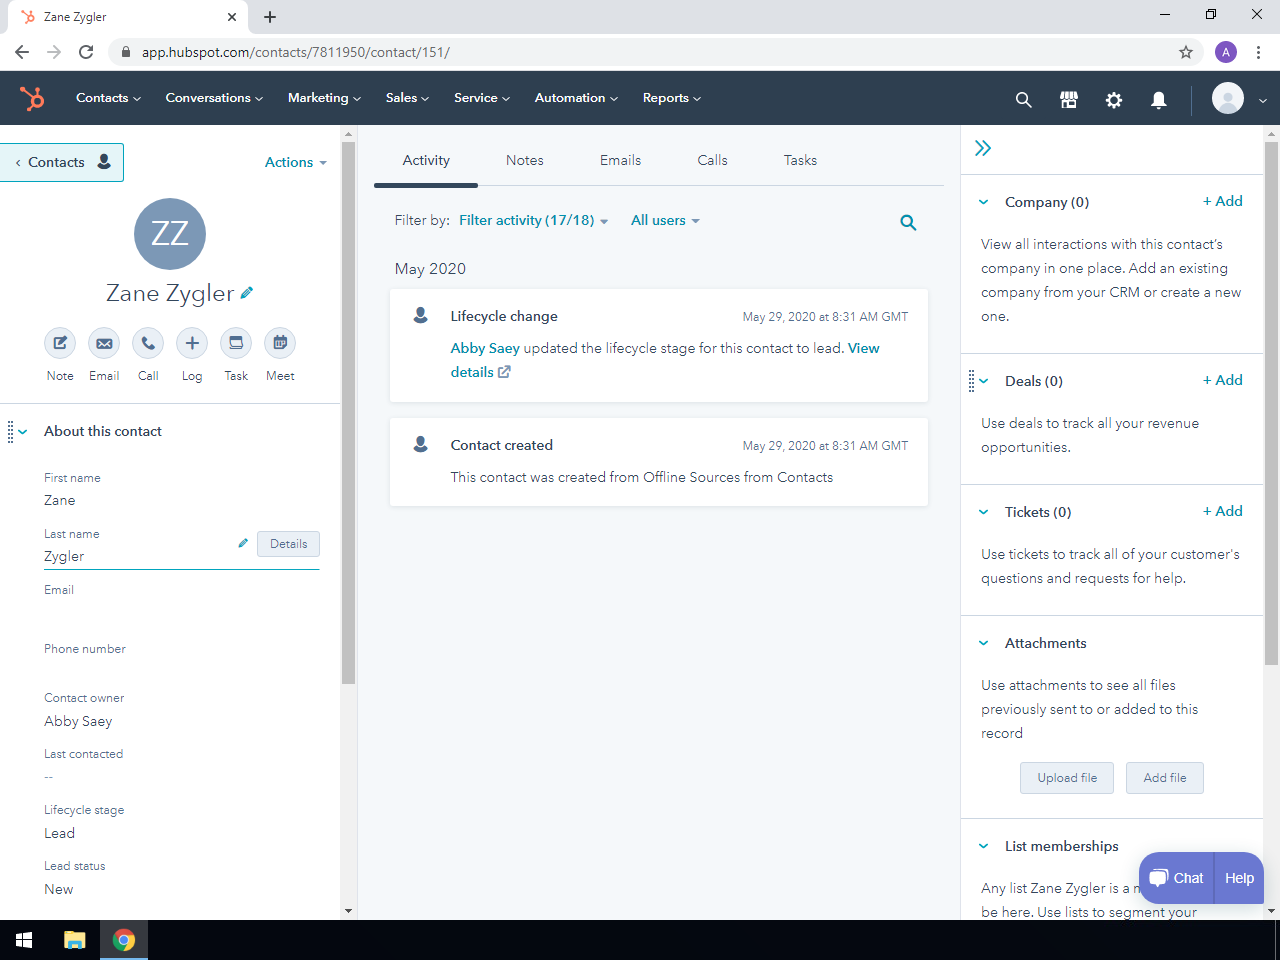
Task: Bookmark this page with the star
Action: [x=1186, y=52]
